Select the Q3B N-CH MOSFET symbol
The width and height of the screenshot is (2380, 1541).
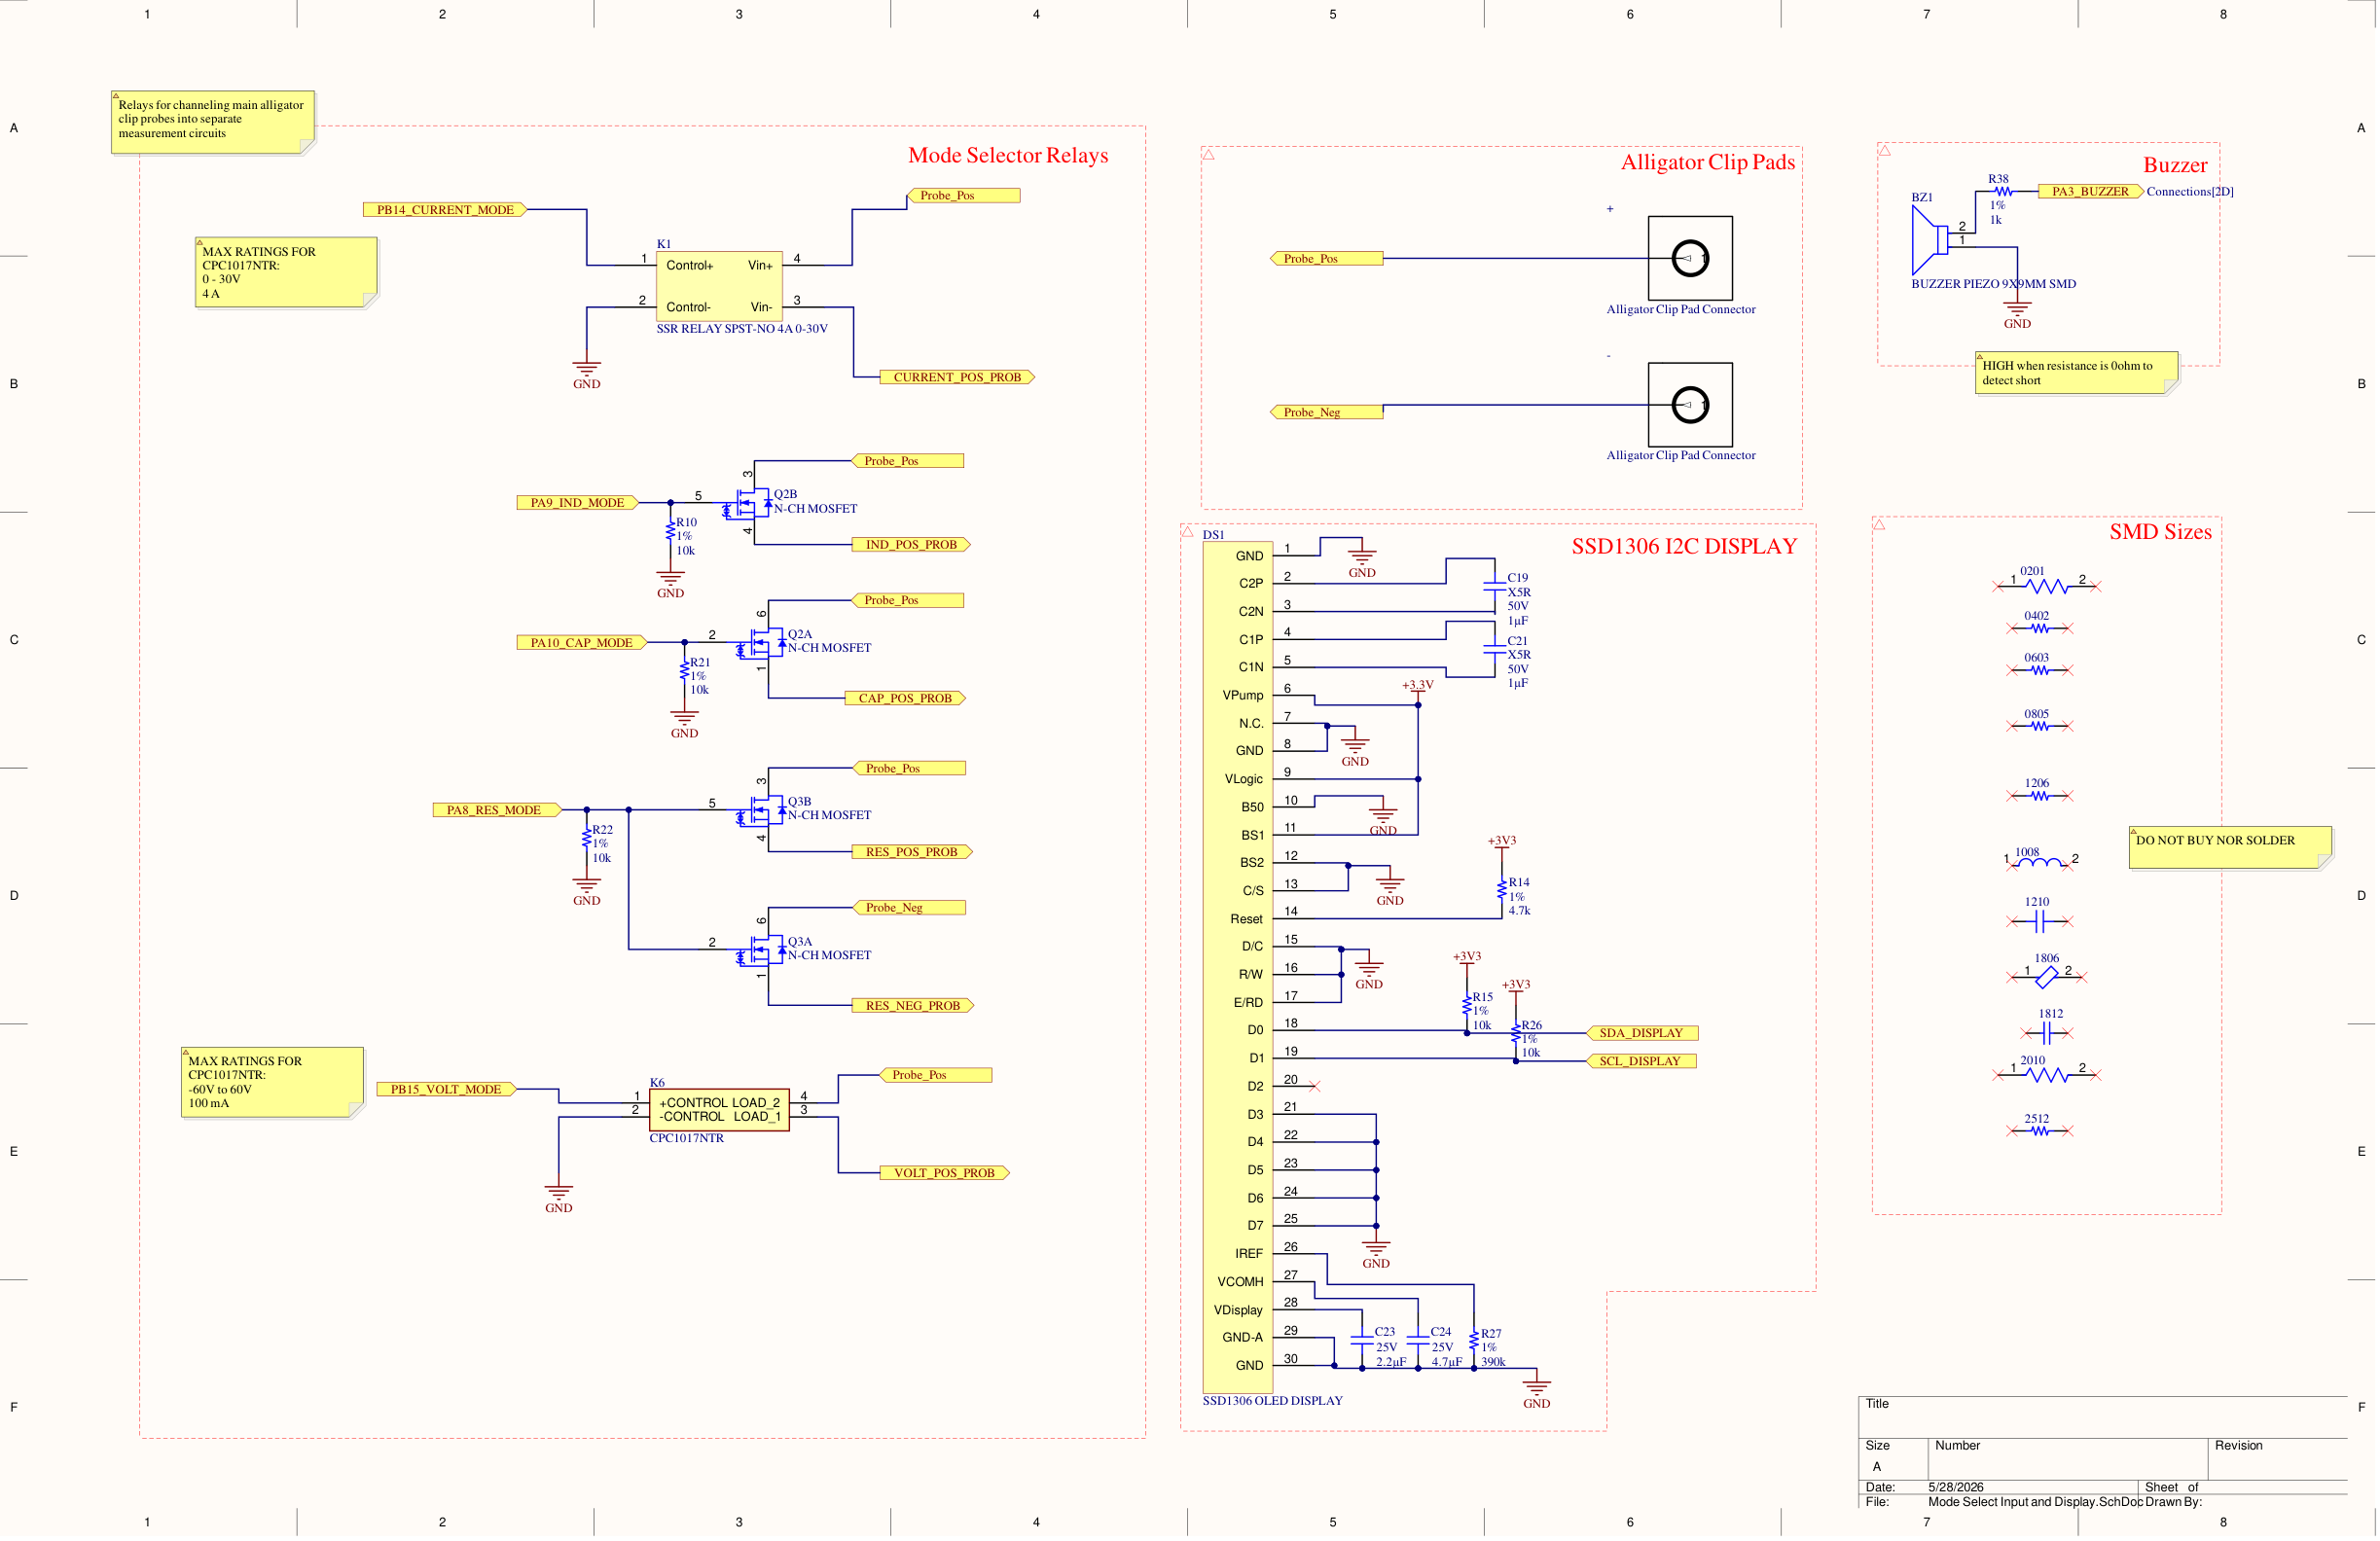click(x=762, y=810)
